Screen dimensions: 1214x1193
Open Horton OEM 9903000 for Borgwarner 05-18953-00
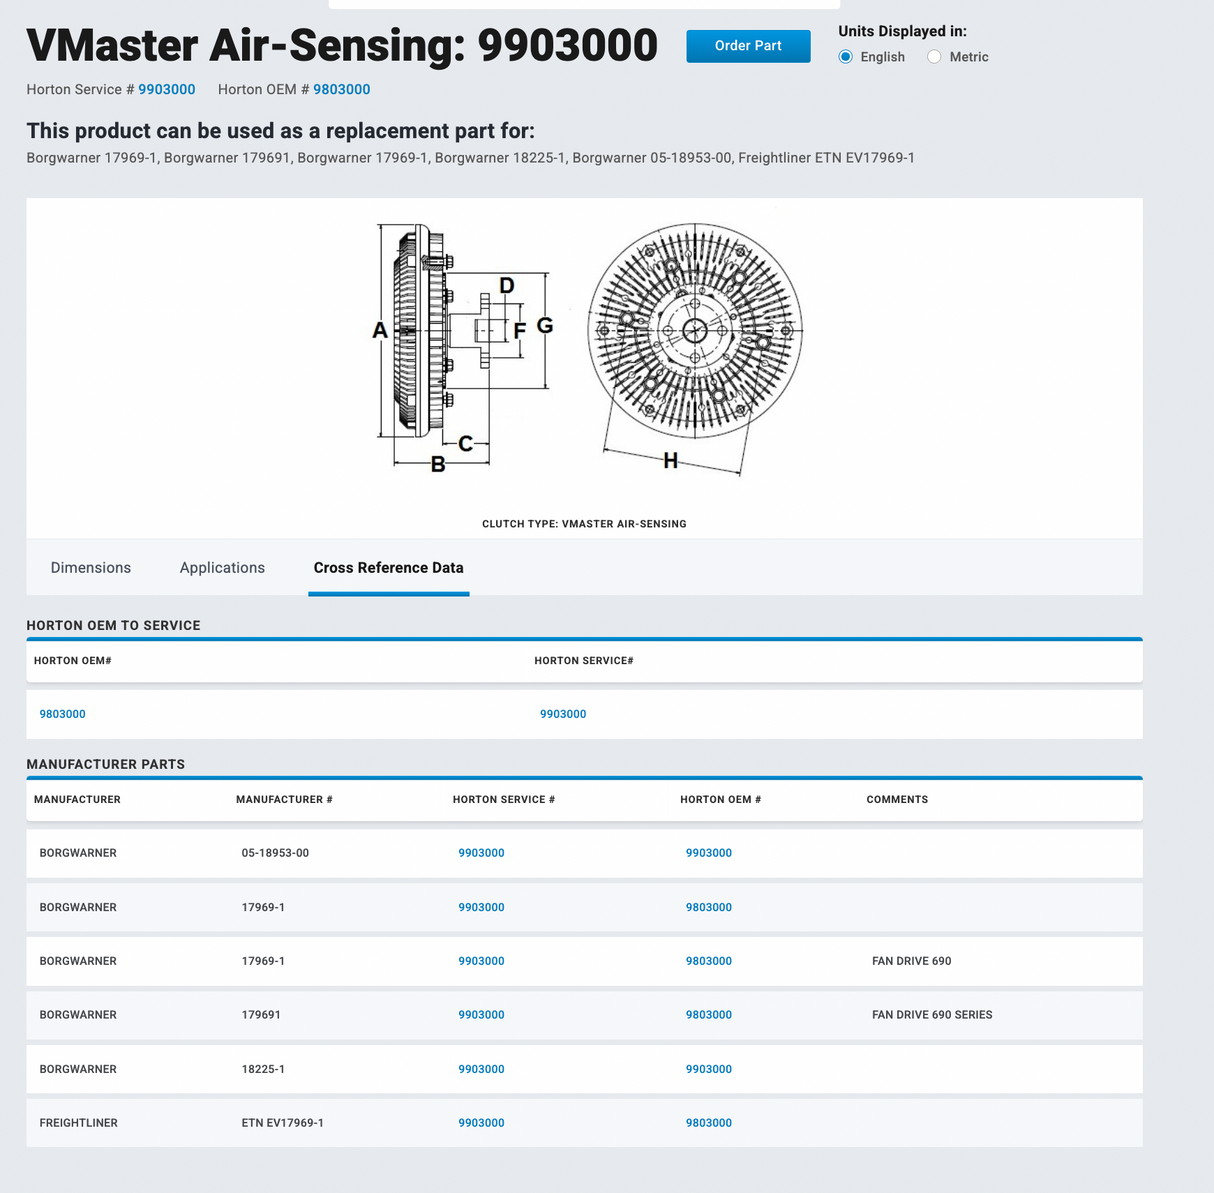click(x=709, y=853)
